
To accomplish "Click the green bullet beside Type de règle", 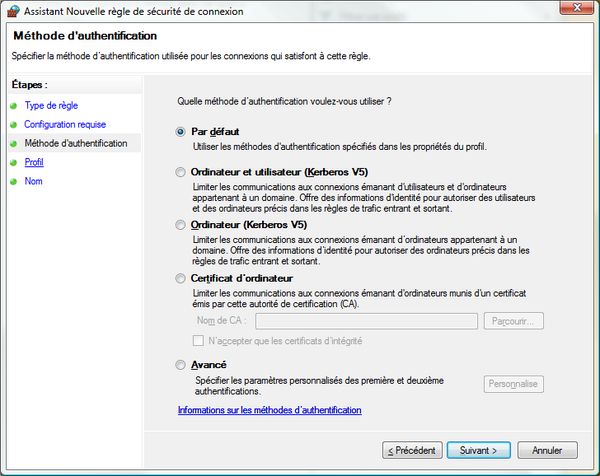I will [x=13, y=106].
